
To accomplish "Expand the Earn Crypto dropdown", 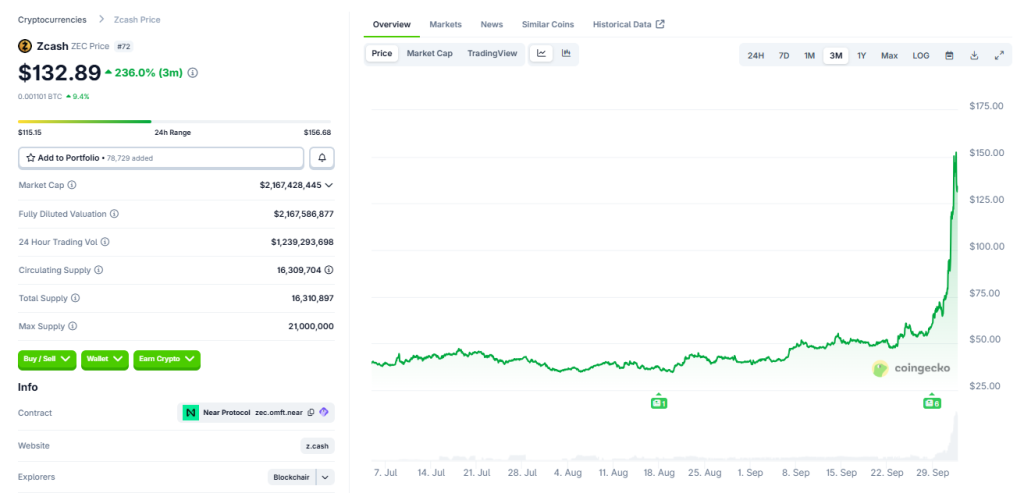I will pos(167,358).
